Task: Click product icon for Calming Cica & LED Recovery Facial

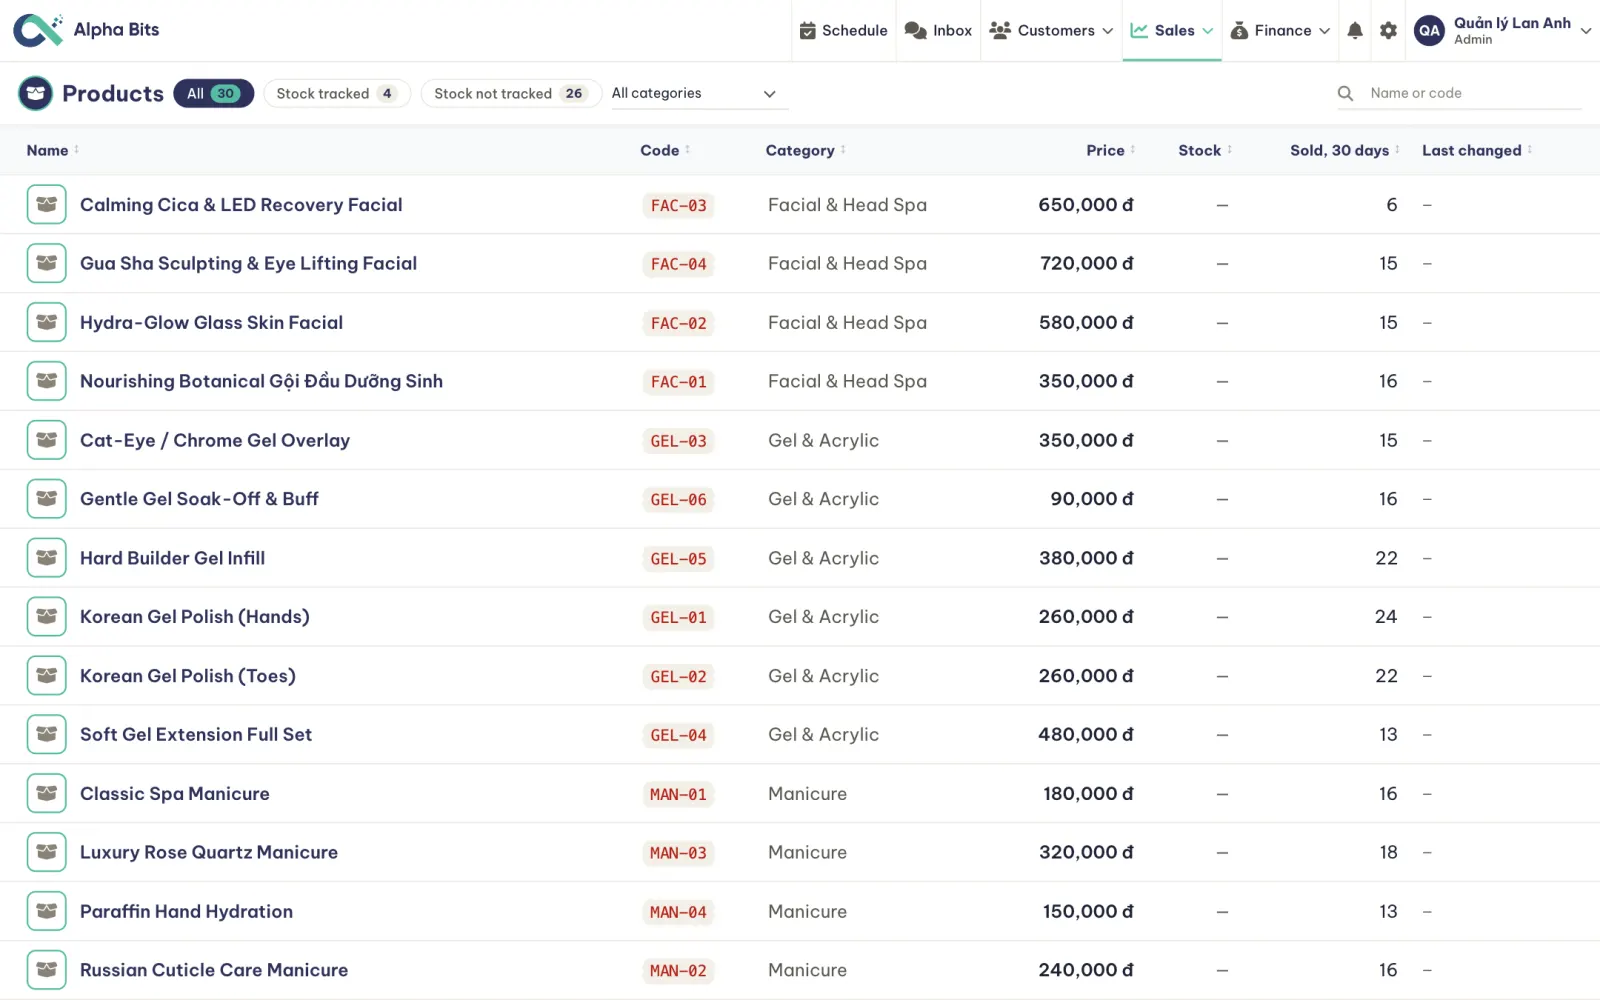Action: 46,205
